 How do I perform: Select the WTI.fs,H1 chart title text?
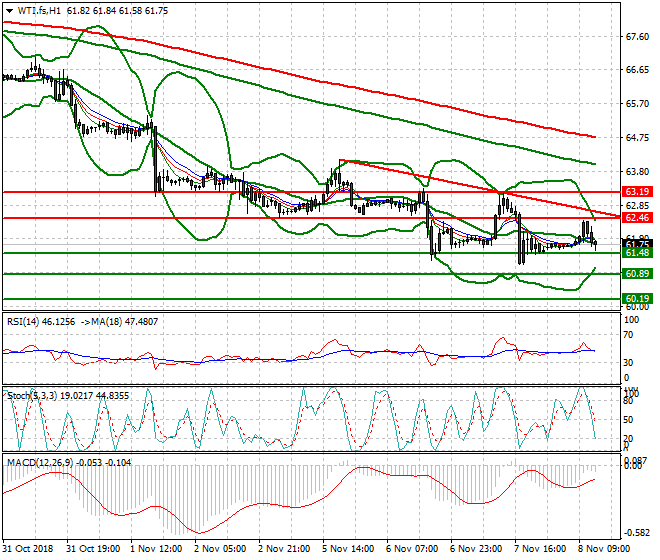tap(39, 11)
